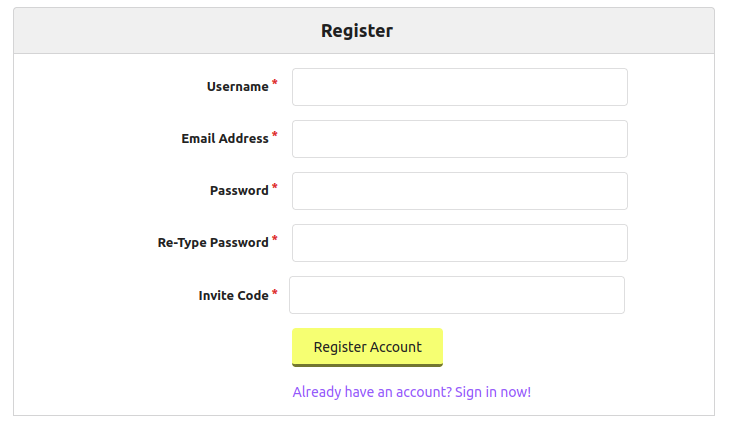Click the Invite Code label
Image resolution: width=740 pixels, height=427 pixels.
pos(233,296)
